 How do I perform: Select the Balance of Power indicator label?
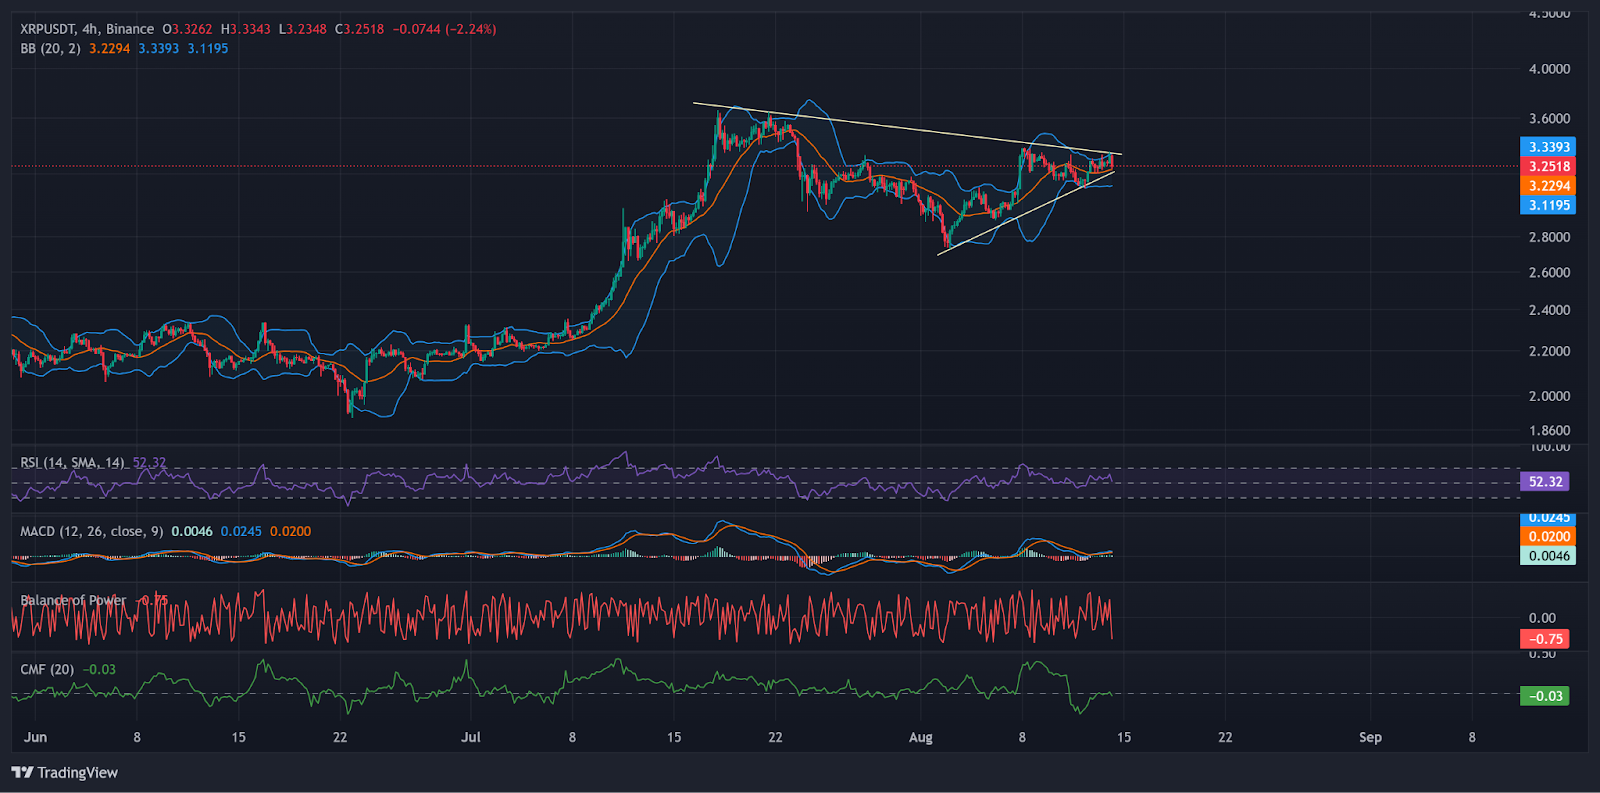point(73,600)
